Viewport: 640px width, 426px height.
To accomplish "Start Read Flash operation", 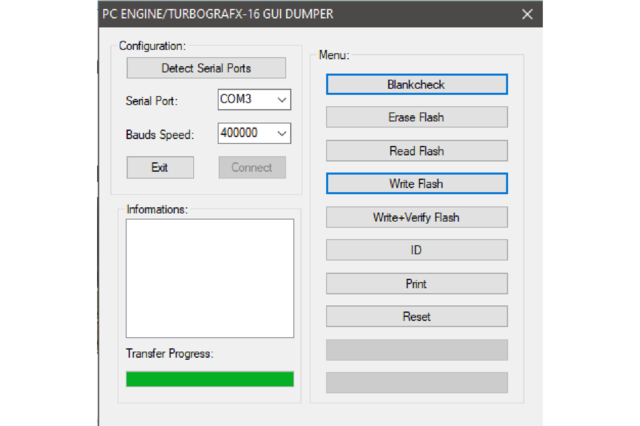I will (x=417, y=151).
